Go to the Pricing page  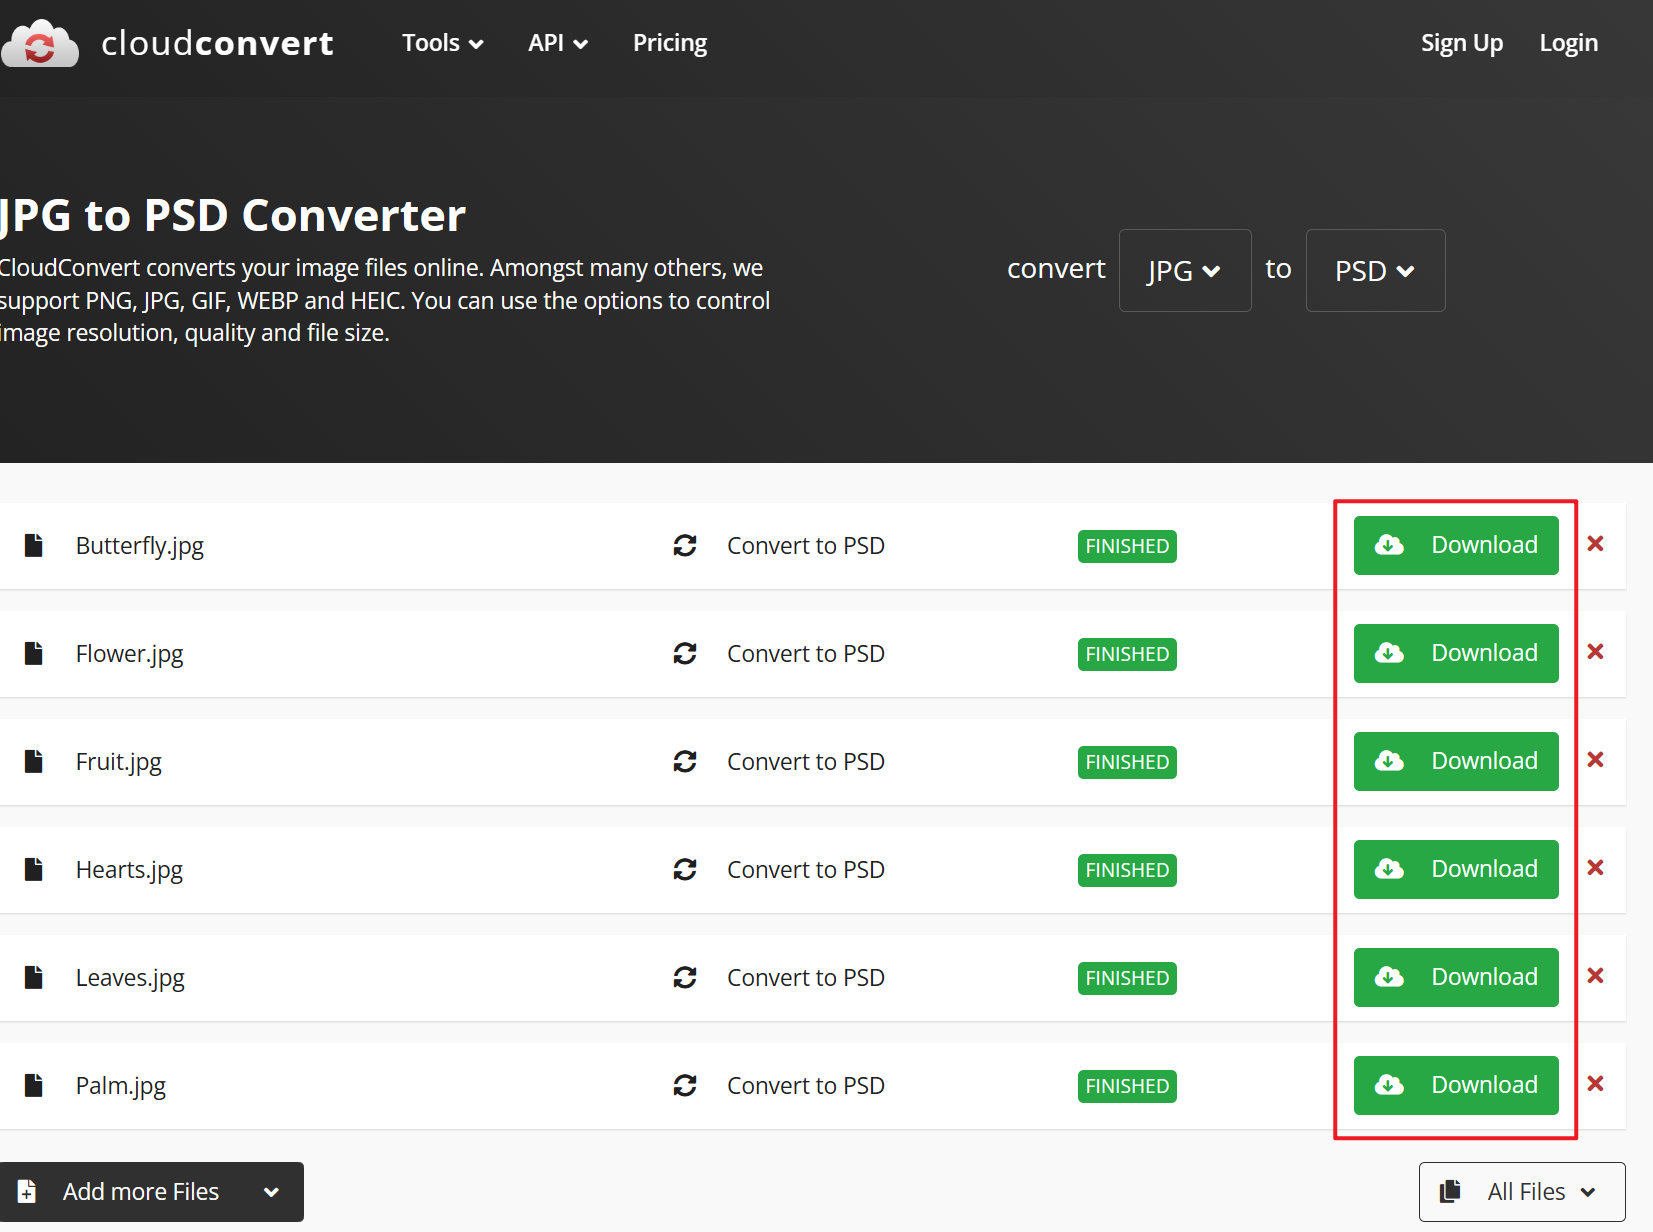669,43
